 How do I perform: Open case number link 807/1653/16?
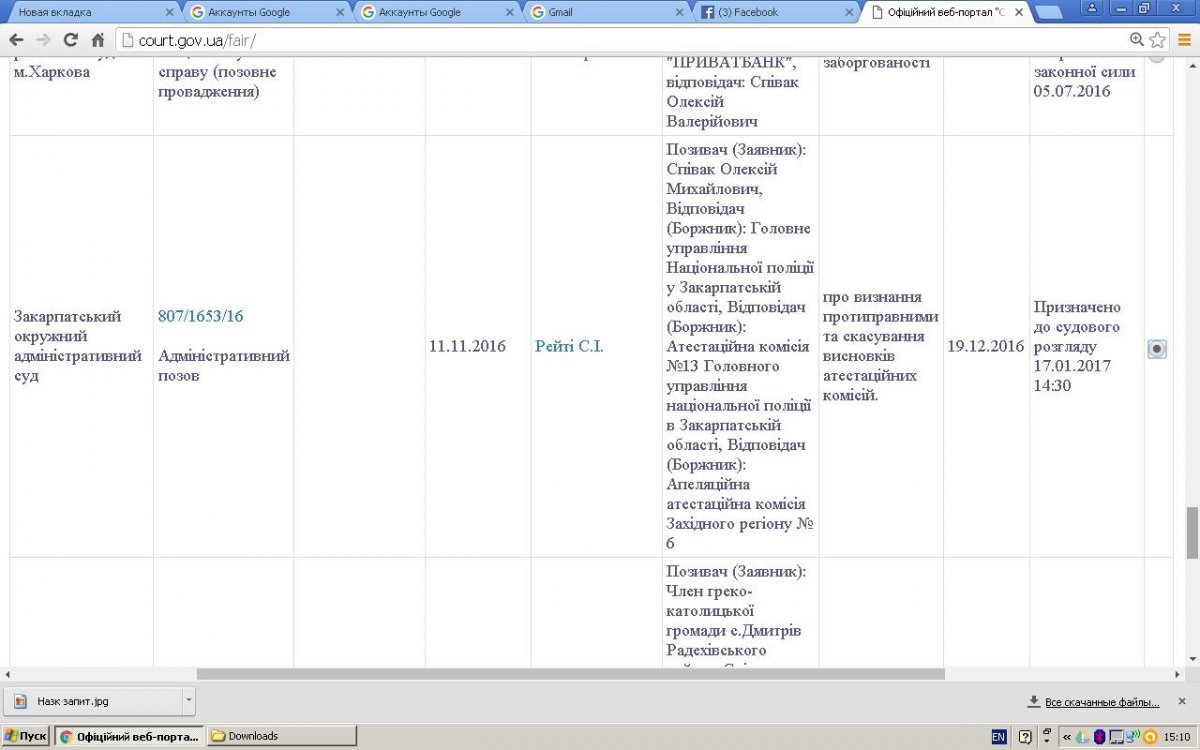[200, 316]
